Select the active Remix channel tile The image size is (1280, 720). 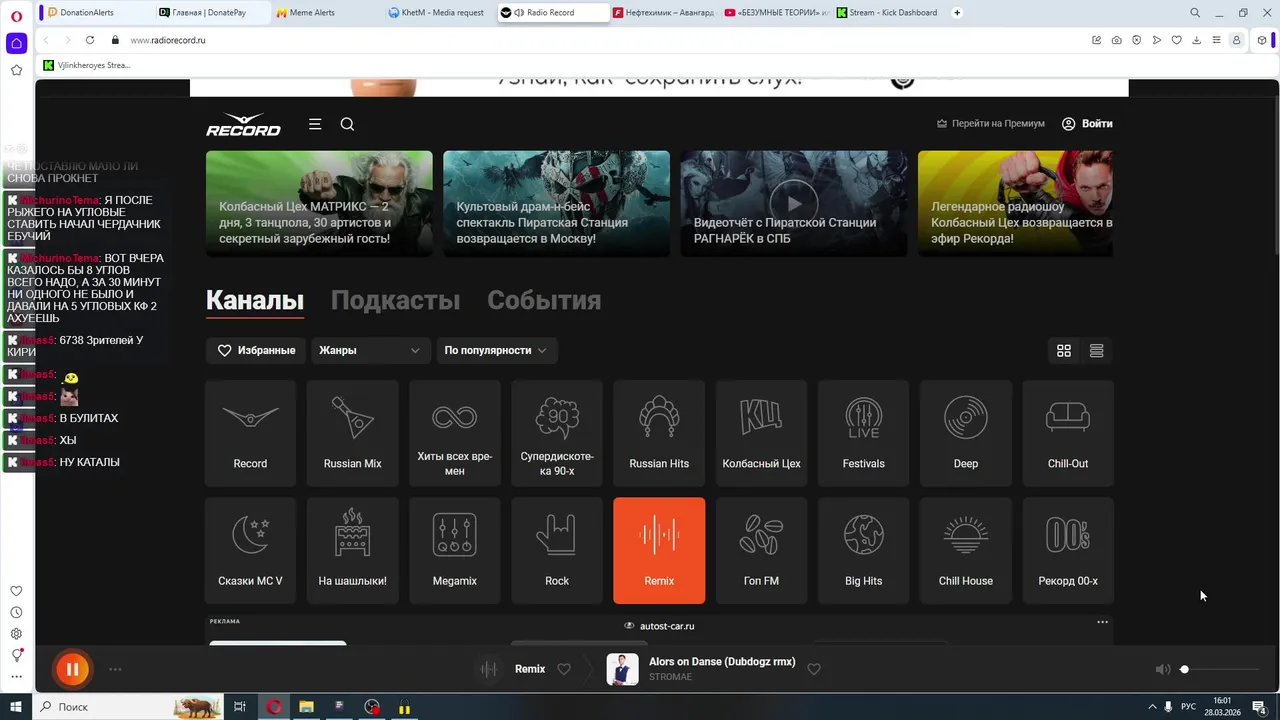tap(659, 551)
